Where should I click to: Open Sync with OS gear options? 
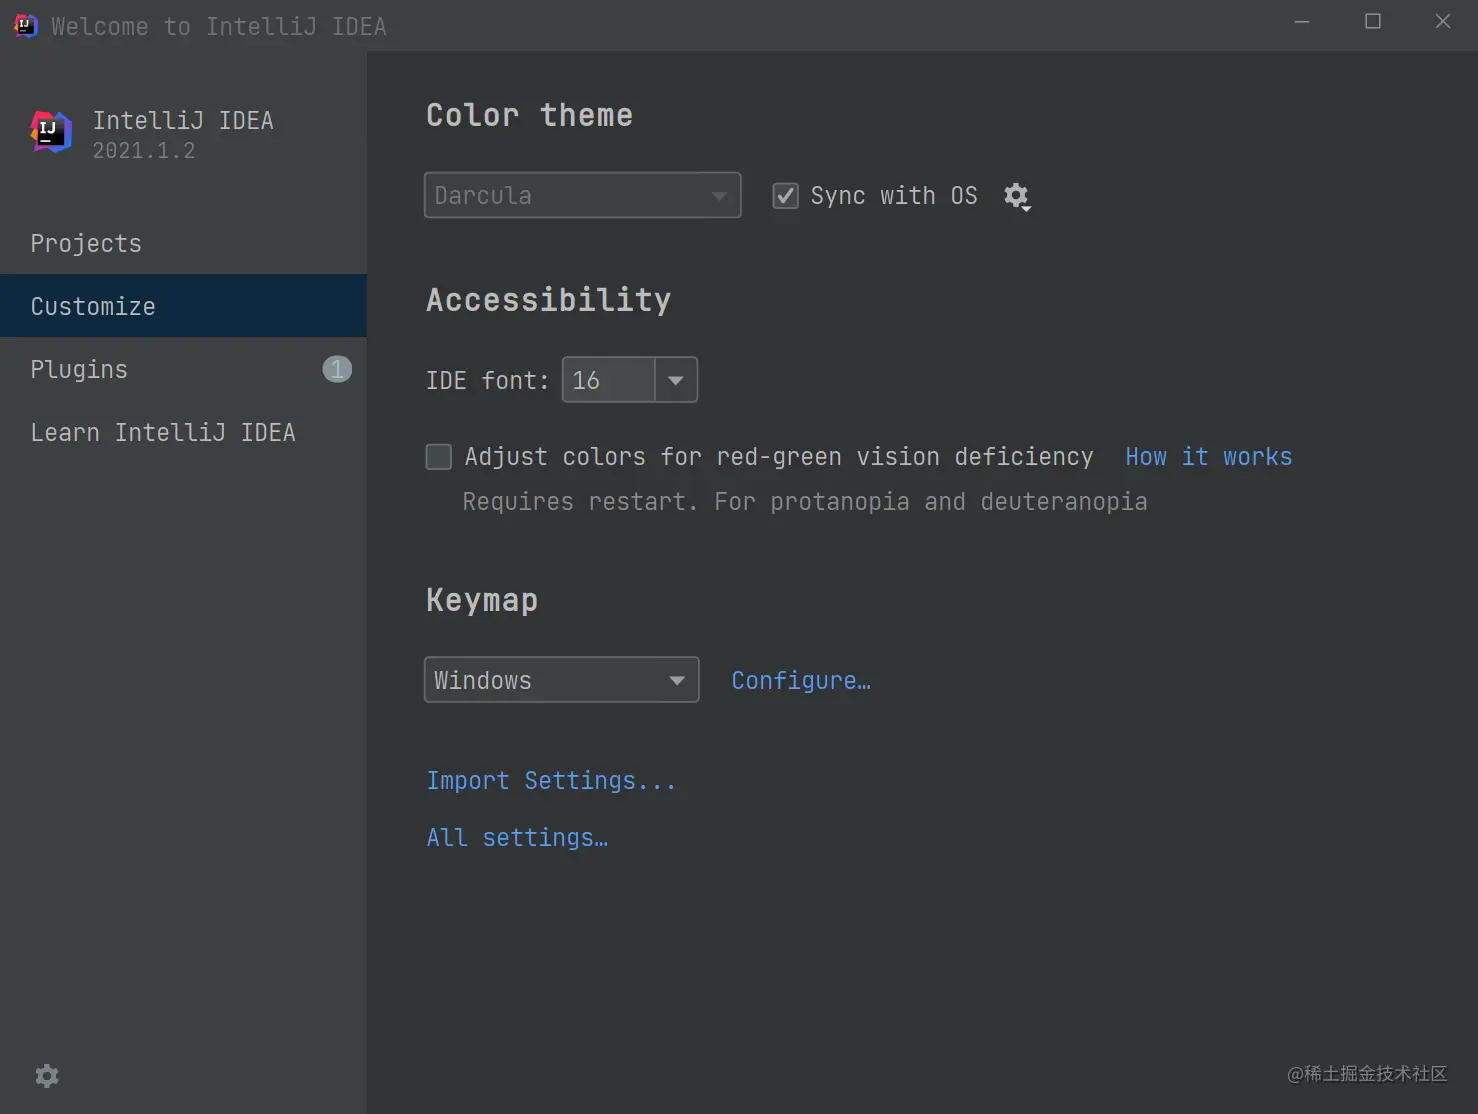point(1017,196)
